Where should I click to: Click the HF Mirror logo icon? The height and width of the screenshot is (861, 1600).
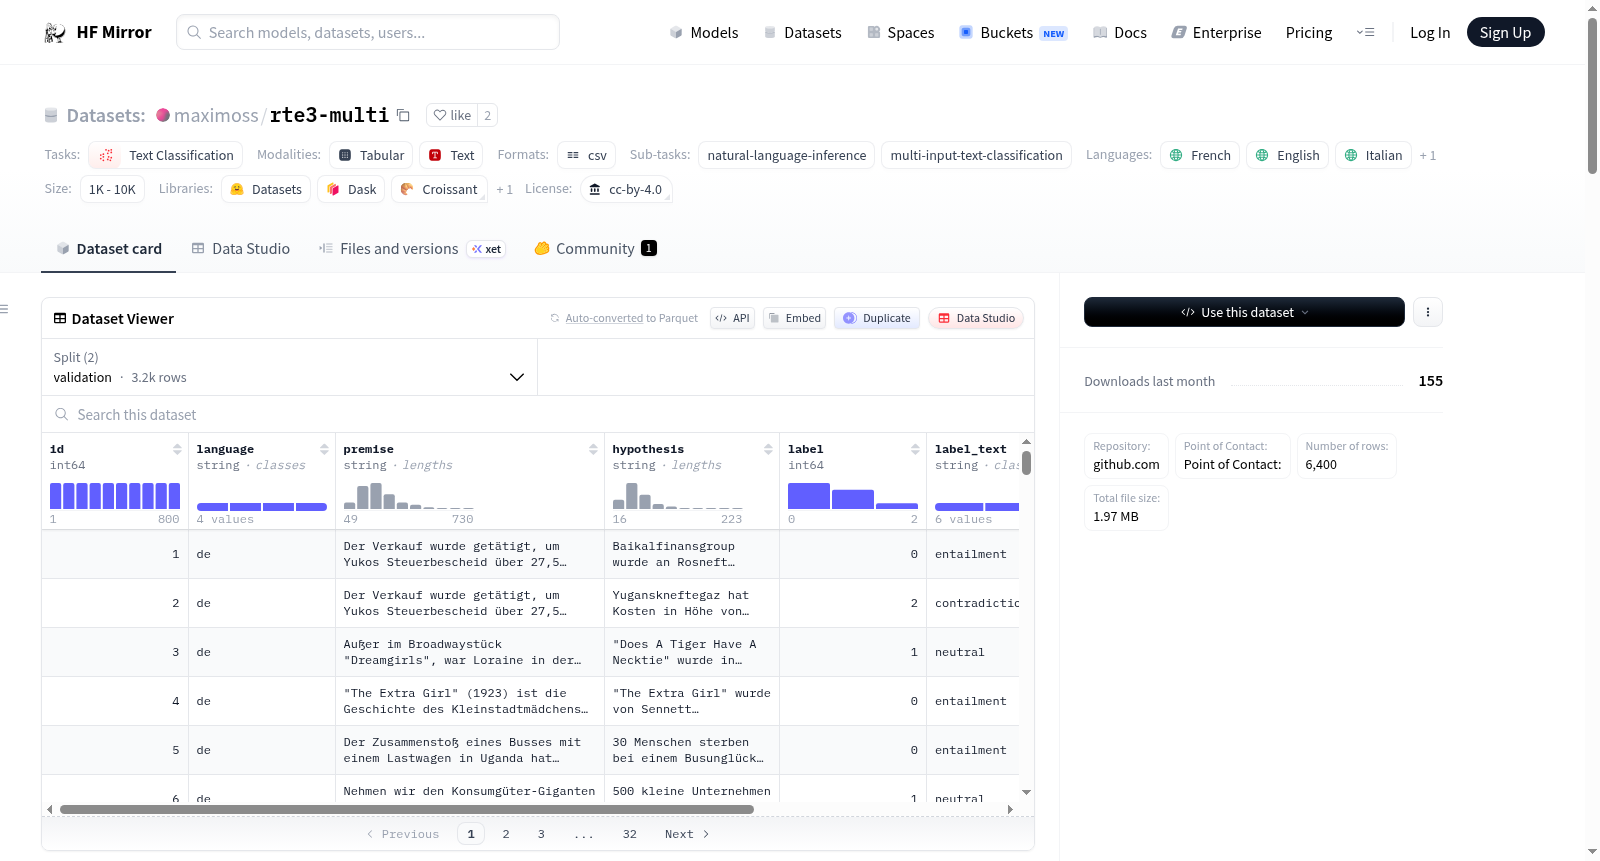tap(55, 33)
